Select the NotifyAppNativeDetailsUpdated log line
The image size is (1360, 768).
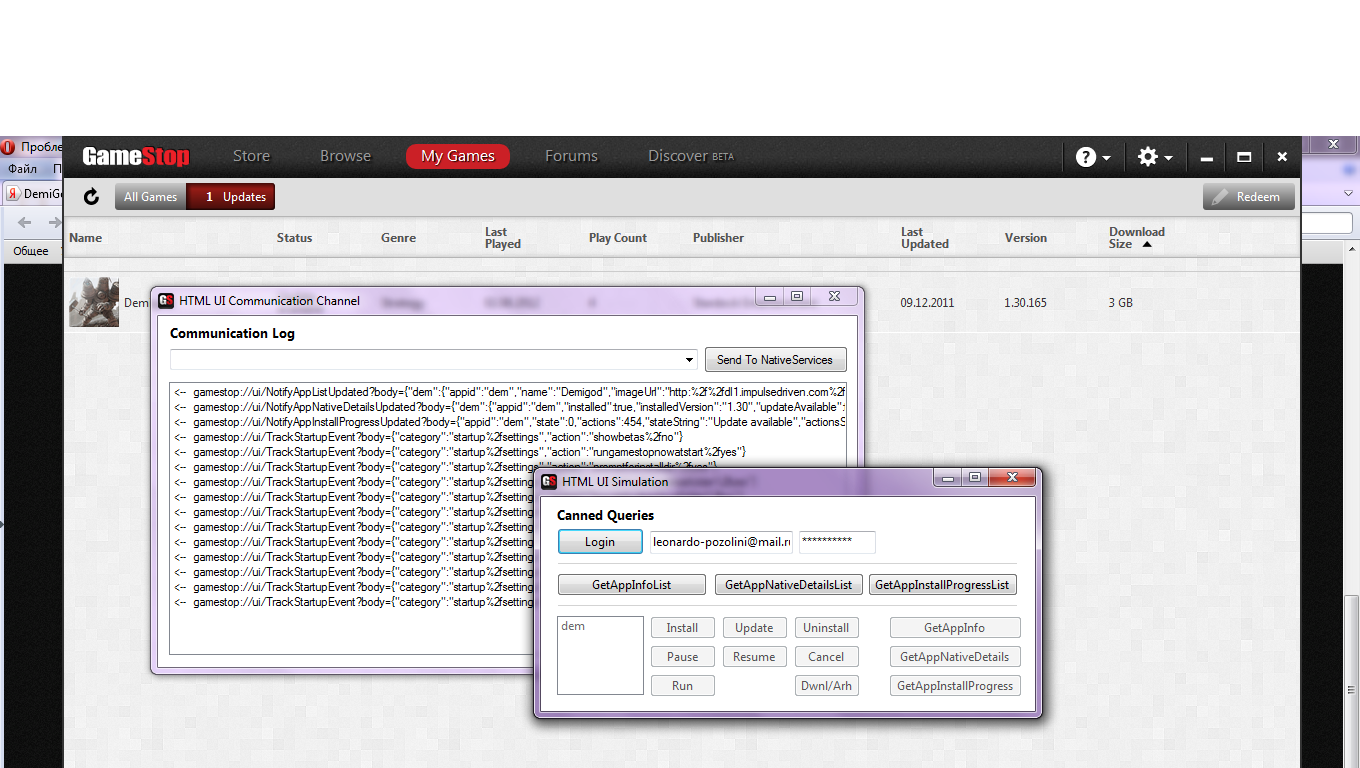[509, 407]
